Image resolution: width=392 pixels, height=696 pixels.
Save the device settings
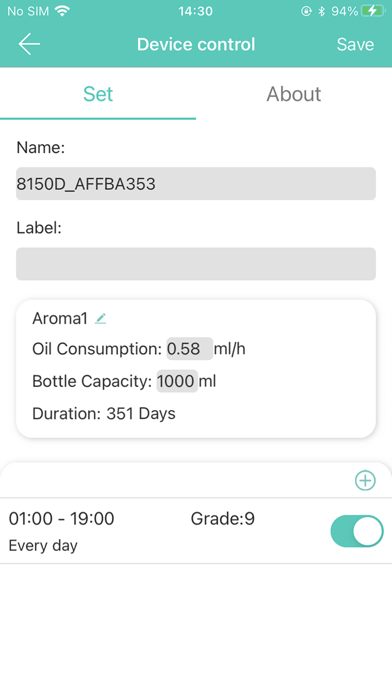click(x=355, y=44)
